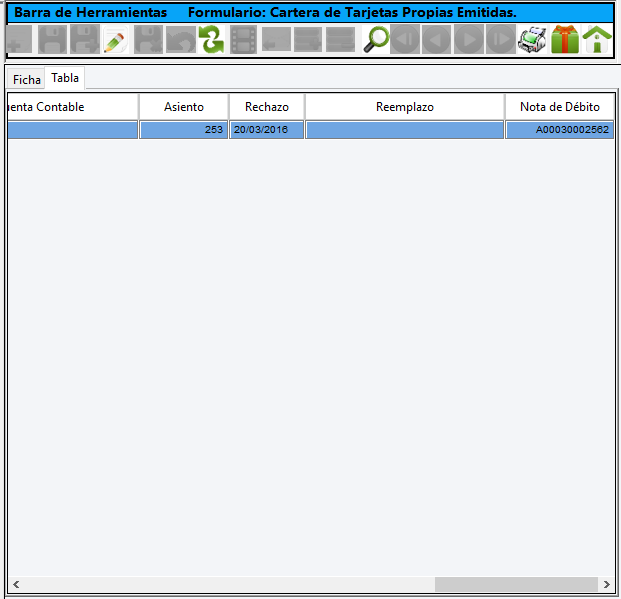Screen dimensions: 621x599
Task: Go to first record navigation button
Action: (405, 40)
